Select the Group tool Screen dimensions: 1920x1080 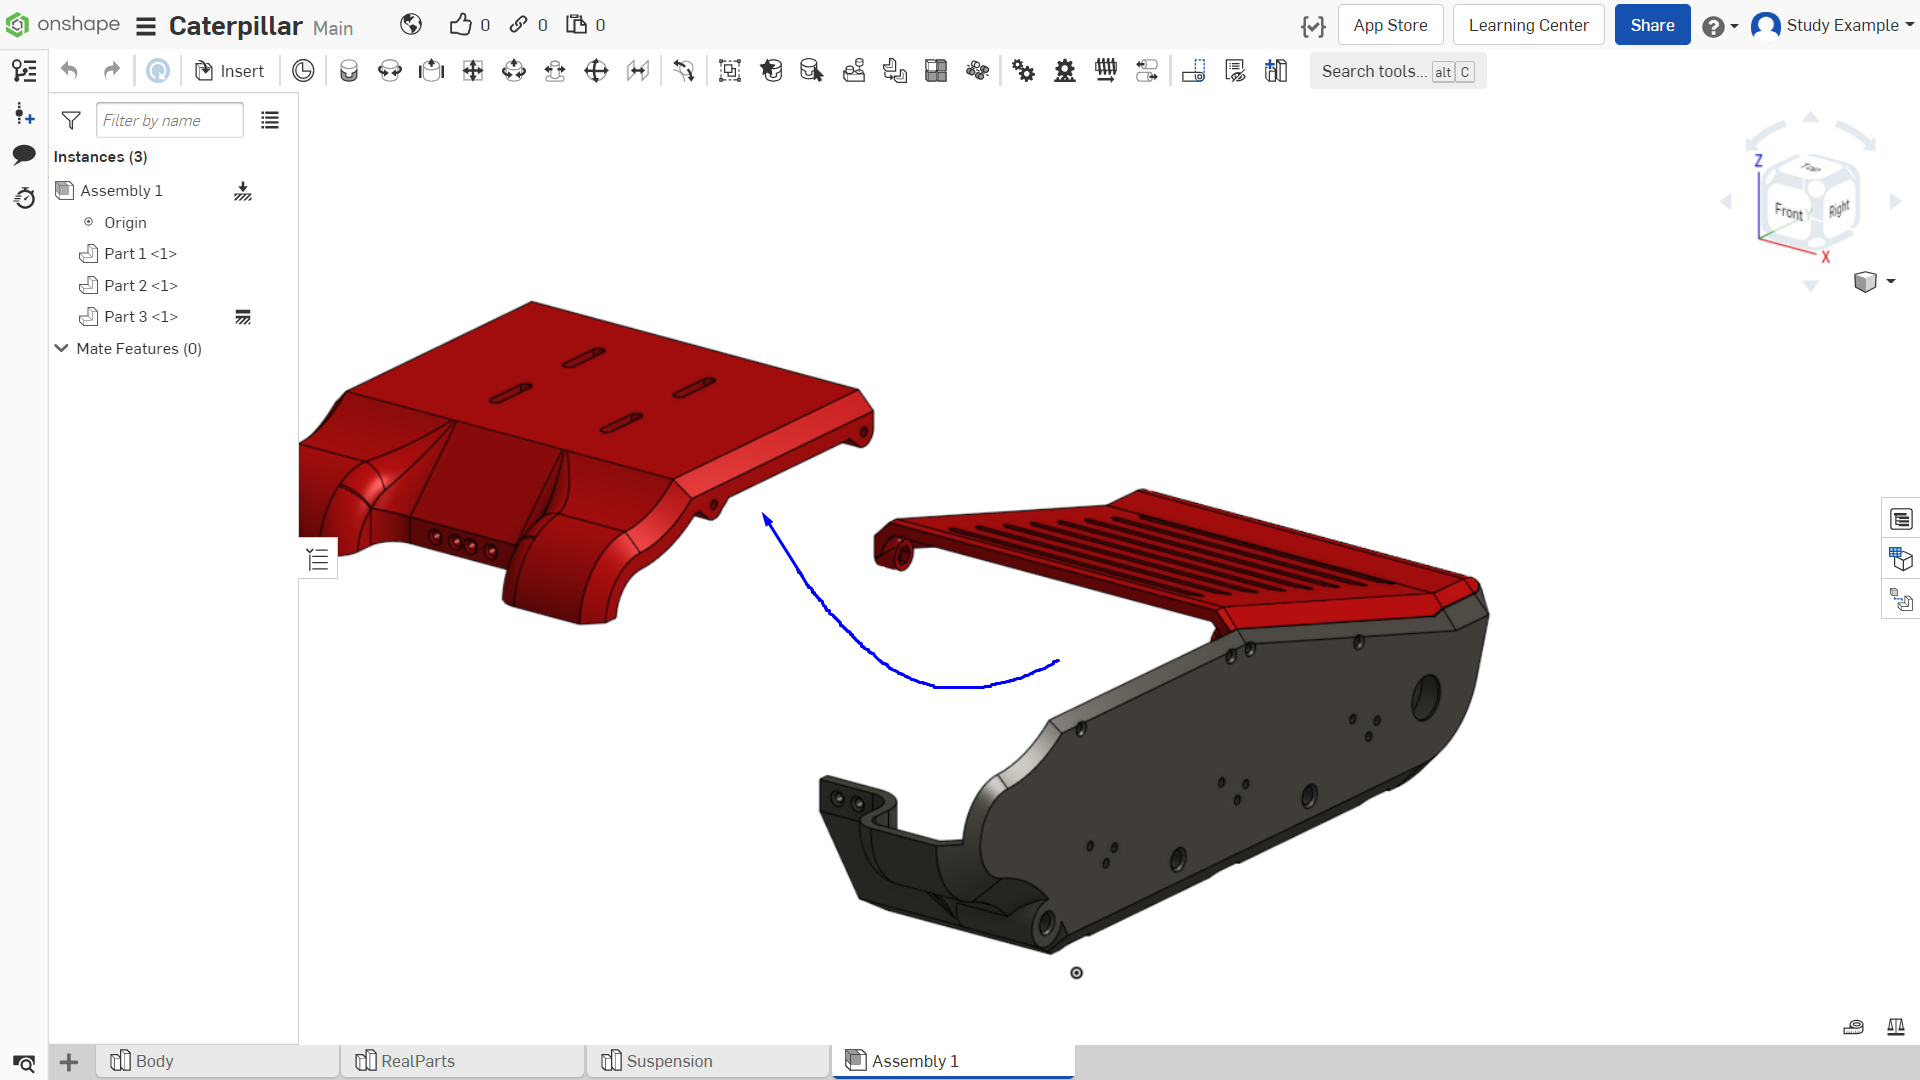[730, 71]
